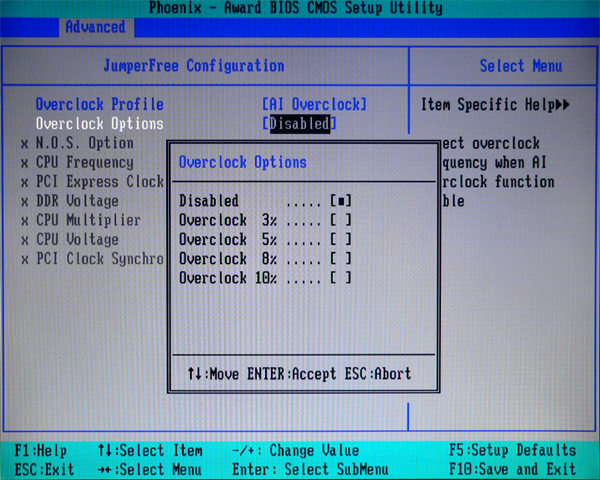Click the Select Menu heading
The height and width of the screenshot is (480, 600).
point(521,66)
